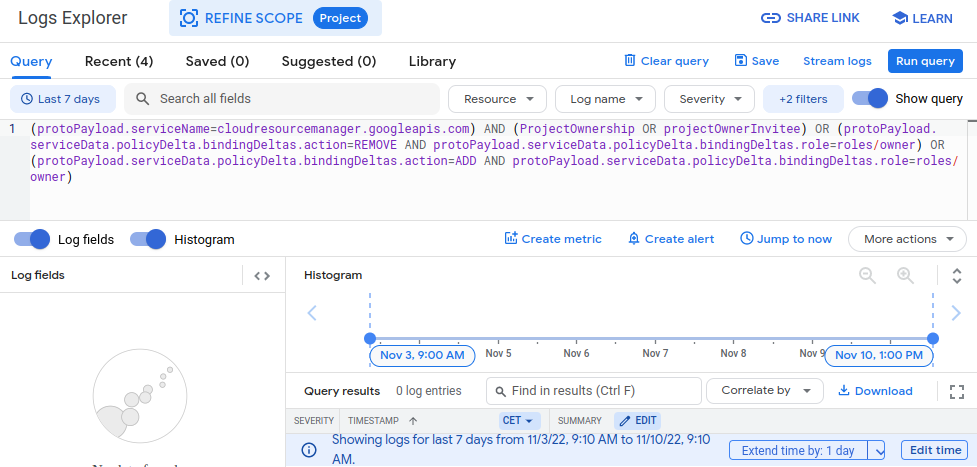Click Extend time by: 1 day
This screenshot has height=467, width=977.
click(x=798, y=450)
